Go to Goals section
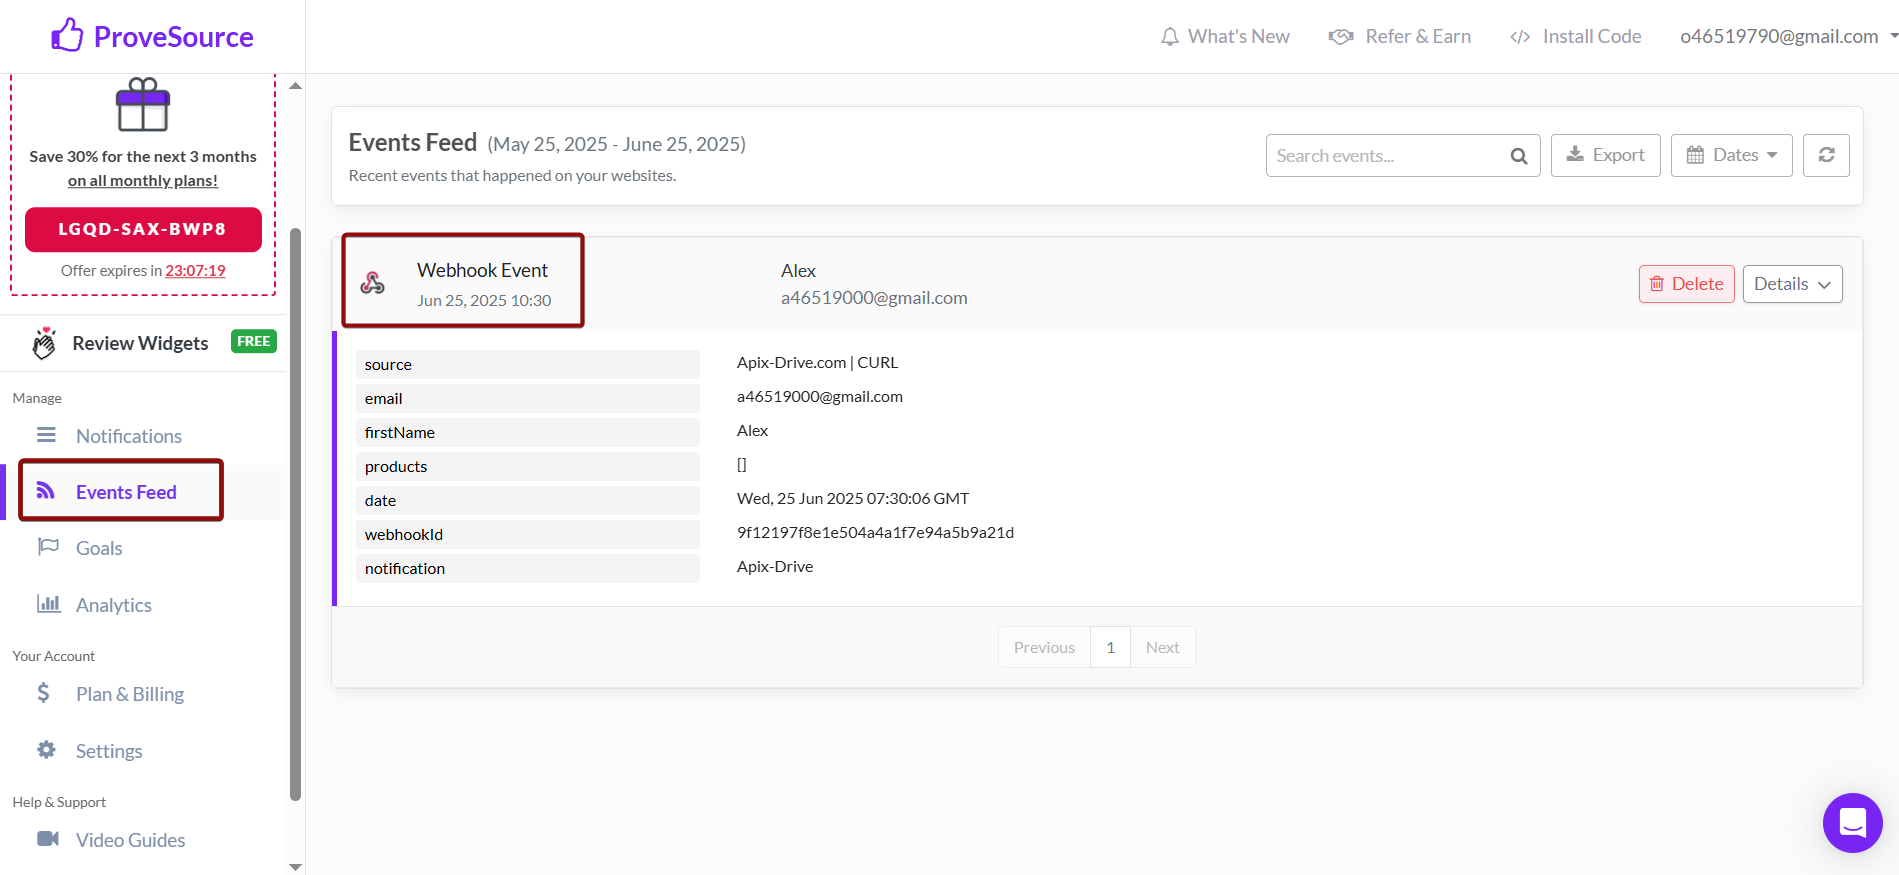Image resolution: width=1899 pixels, height=875 pixels. pos(99,548)
